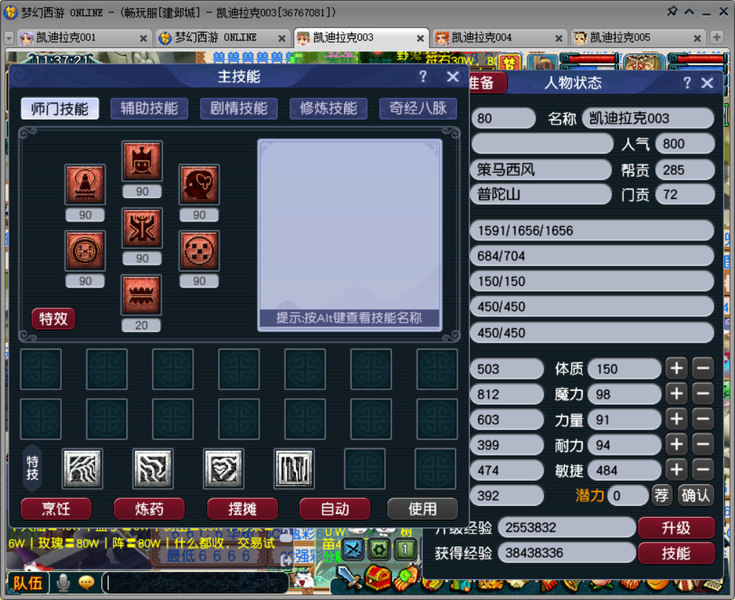Decrease 耐力 with the minus button
735x600 pixels.
pyautogui.click(x=703, y=444)
